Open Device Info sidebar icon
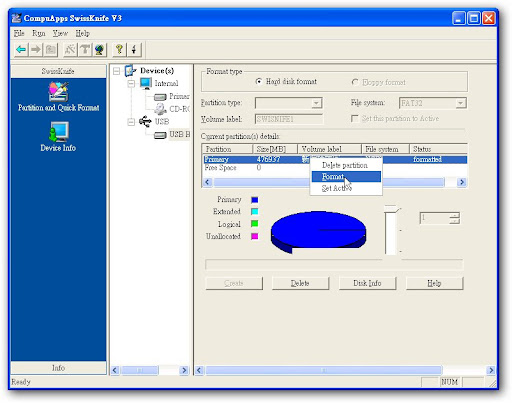 click(x=59, y=132)
